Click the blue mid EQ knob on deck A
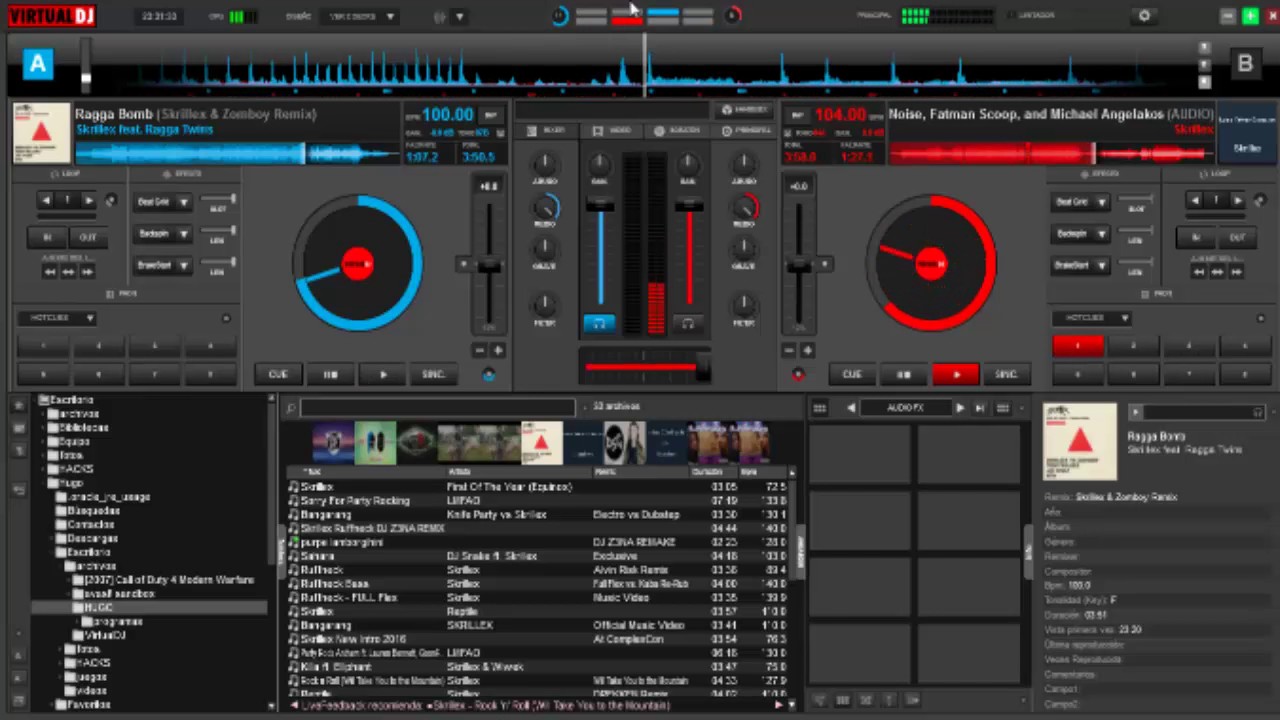The width and height of the screenshot is (1280, 720). [x=545, y=206]
